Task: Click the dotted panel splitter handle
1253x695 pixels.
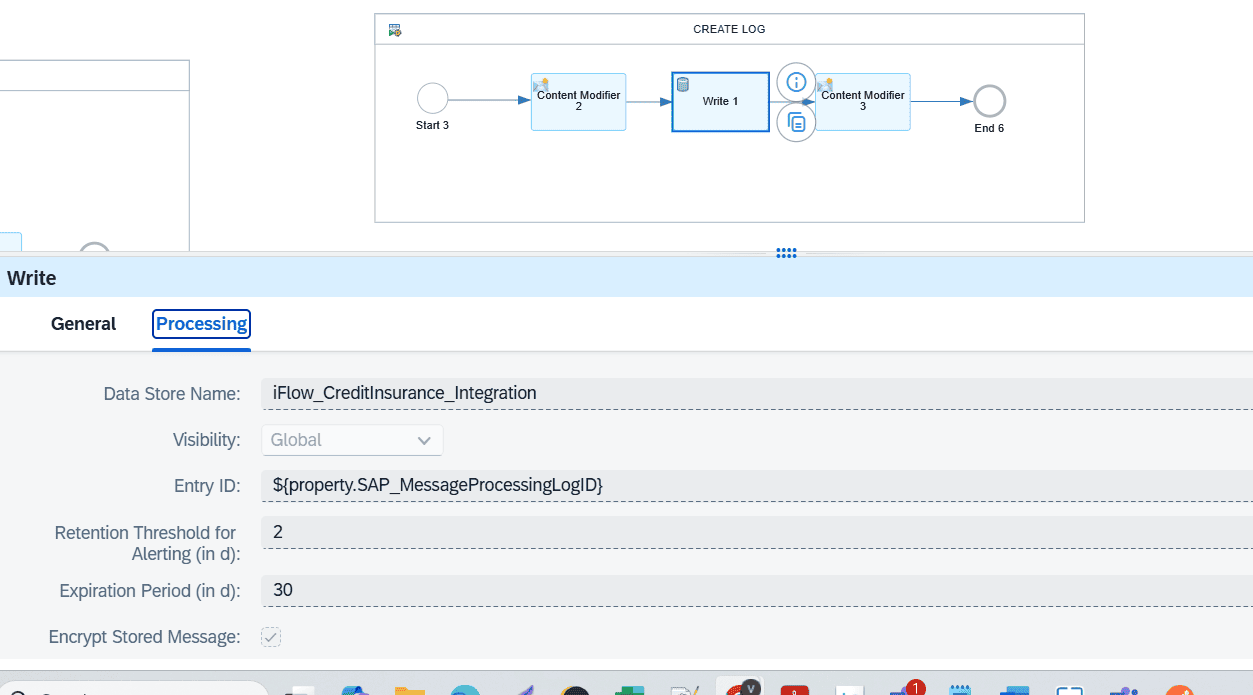Action: 786,253
